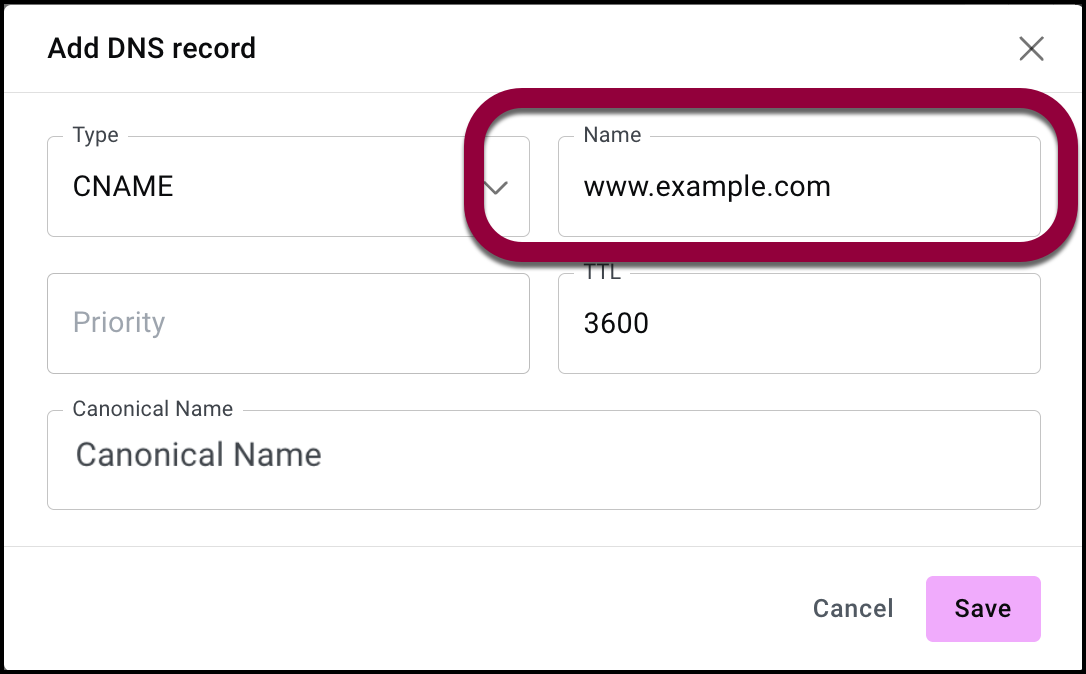This screenshot has width=1086, height=674.
Task: Click the 3600 value in TTL
Action: point(616,323)
